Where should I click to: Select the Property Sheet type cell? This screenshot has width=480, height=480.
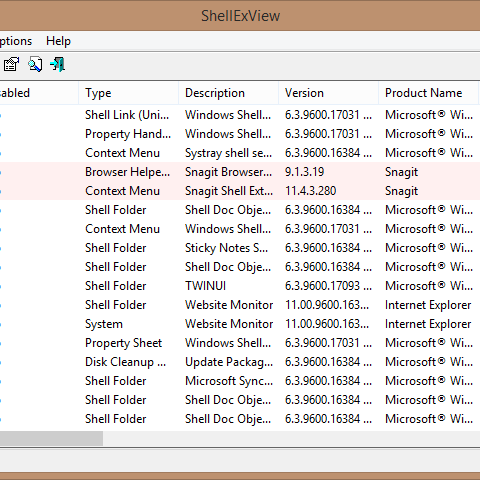pos(123,343)
